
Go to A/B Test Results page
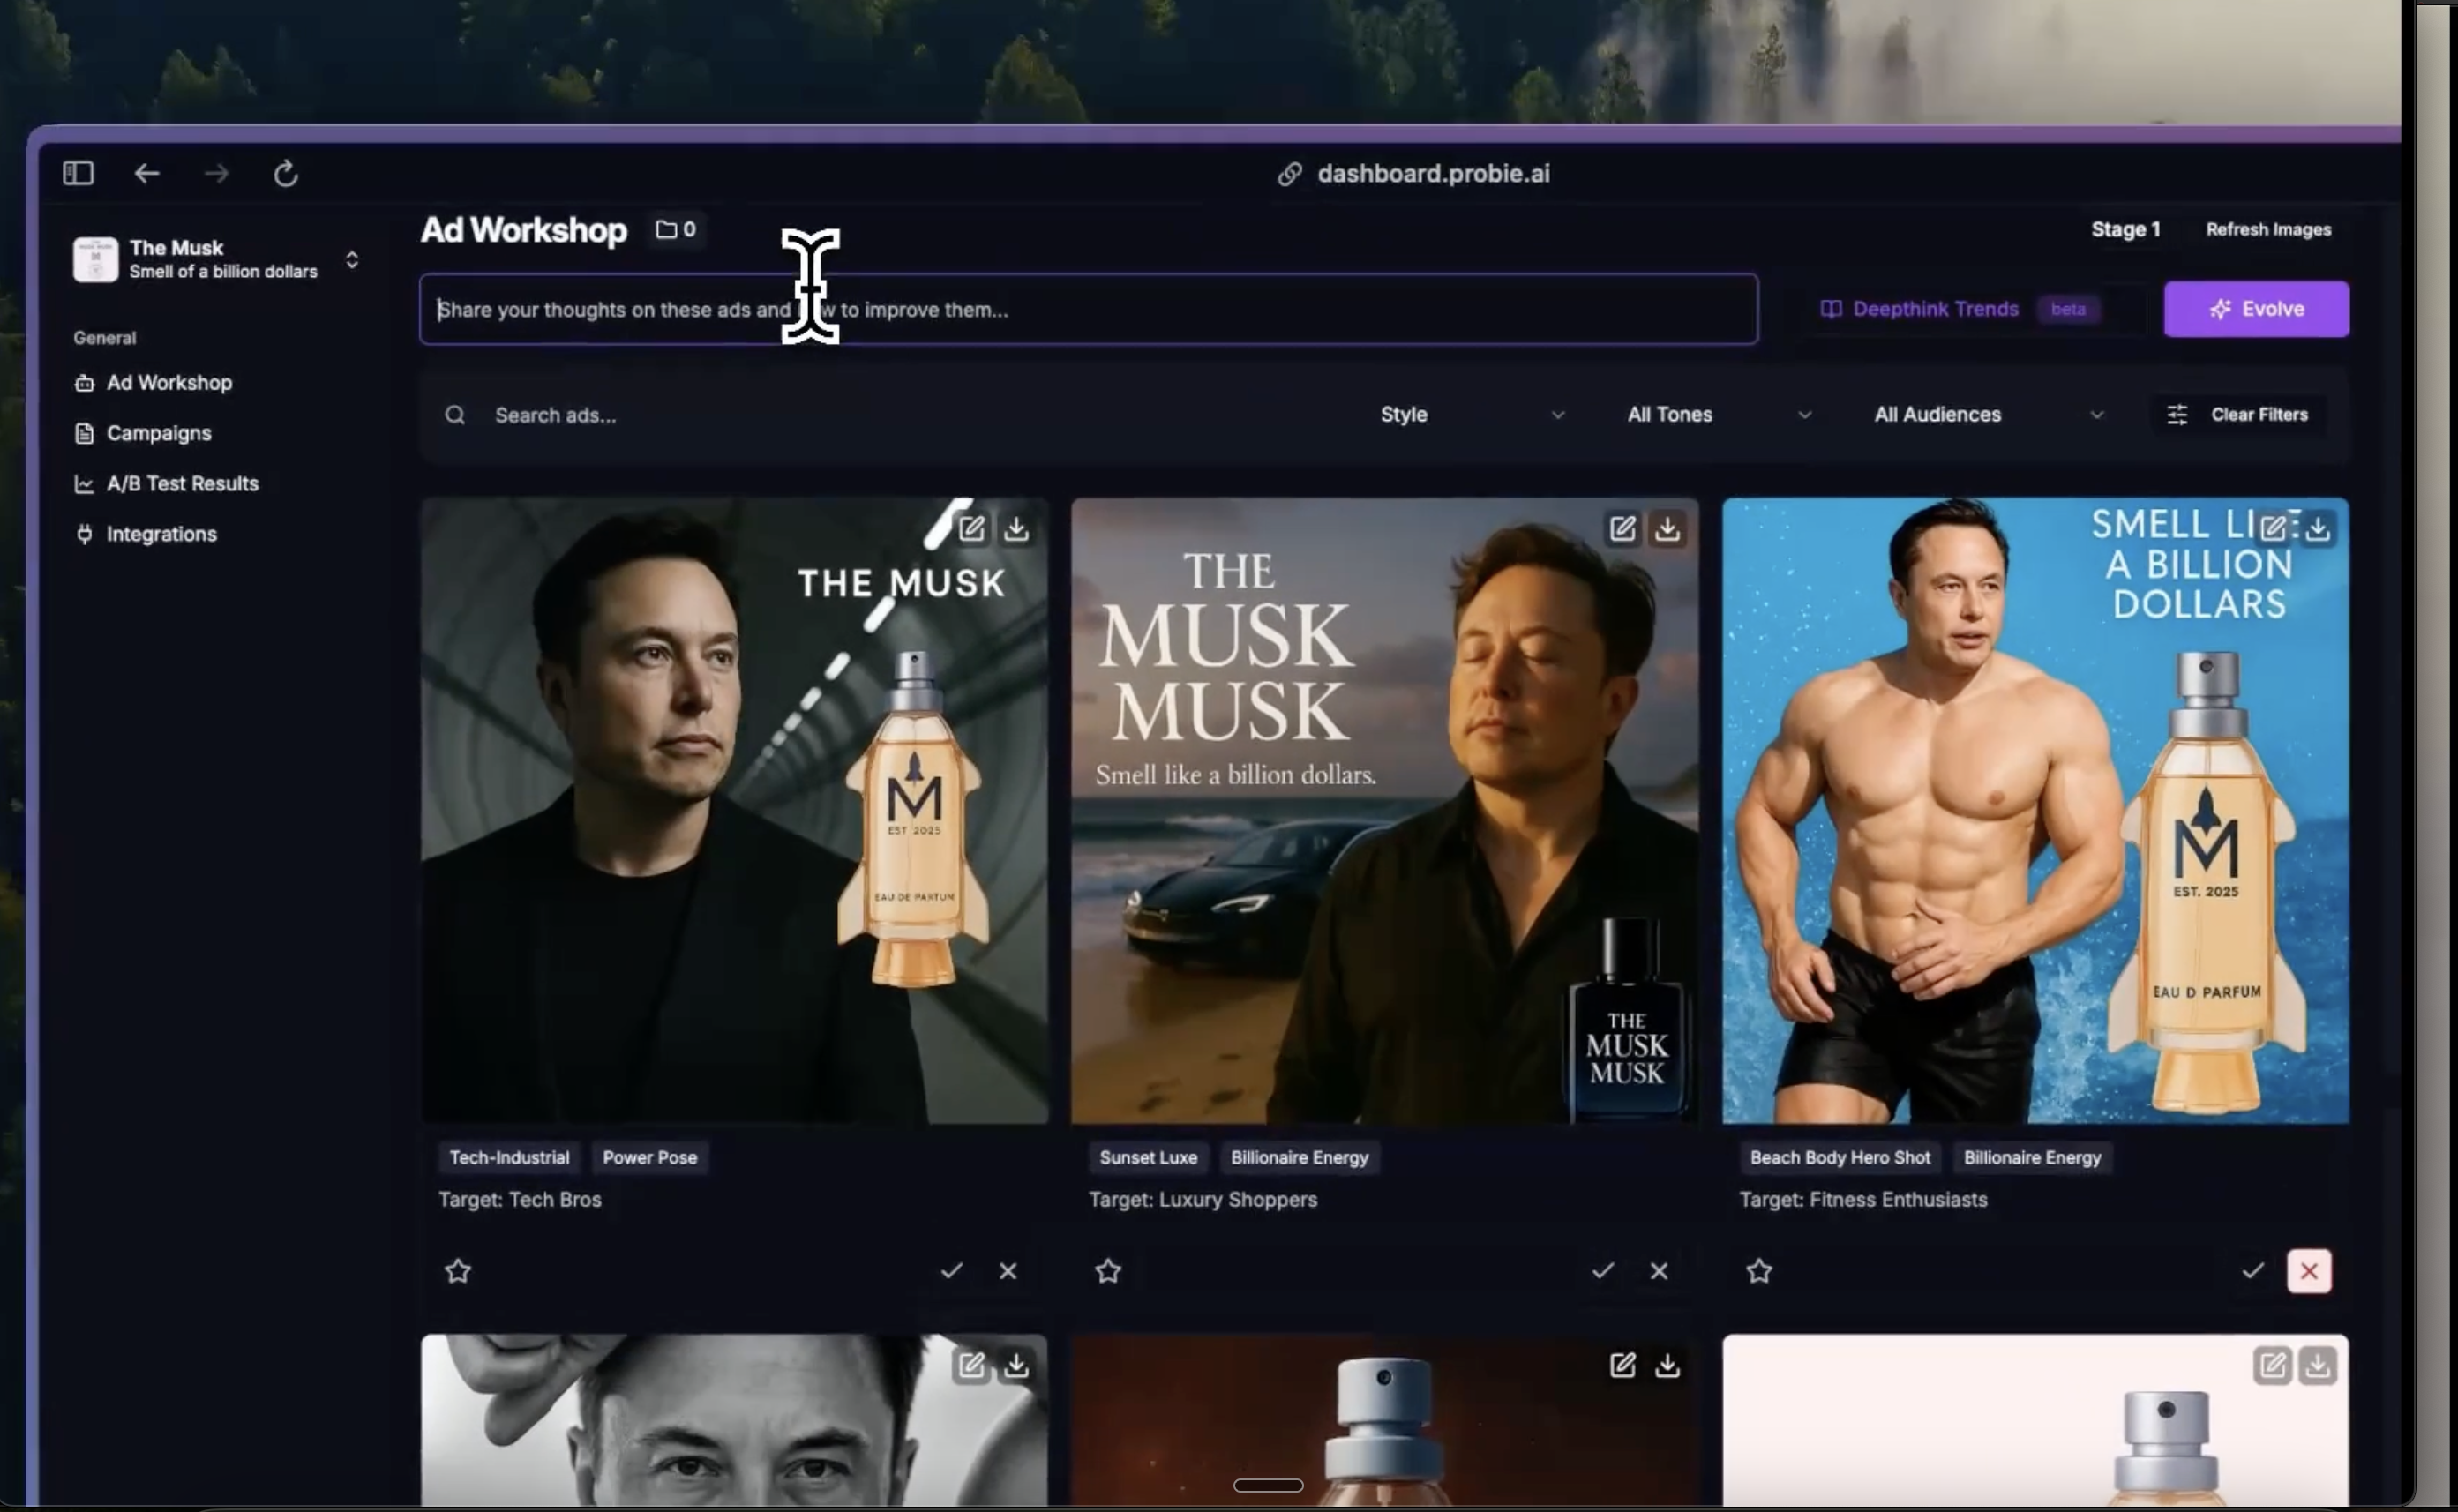click(x=181, y=483)
